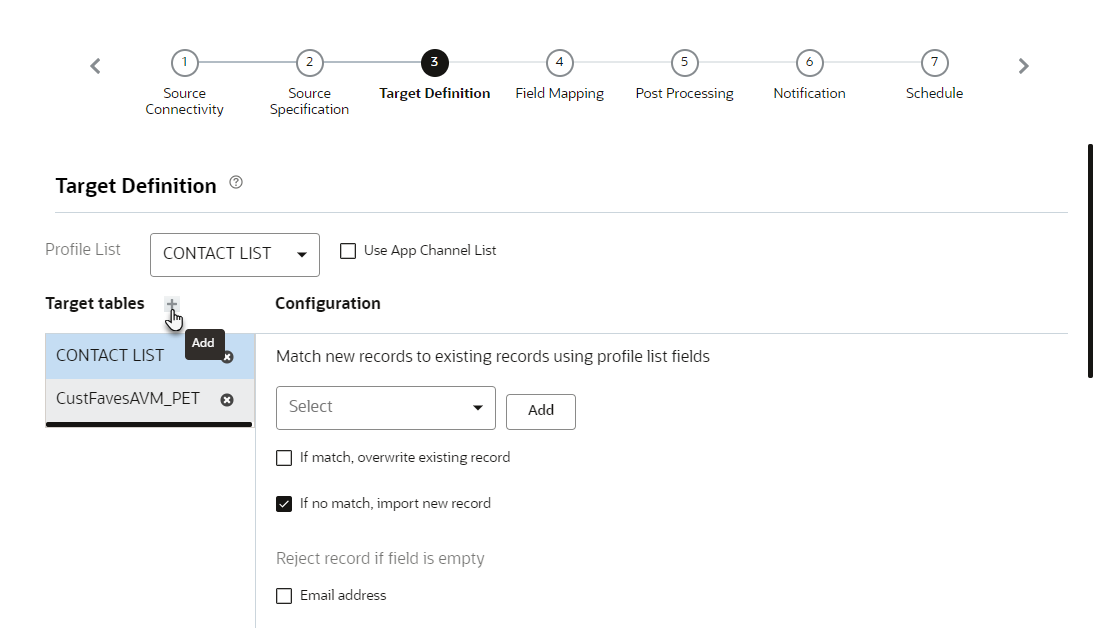
Task: Open the Profile List CONTACT LIST dropdown
Action: [235, 254]
